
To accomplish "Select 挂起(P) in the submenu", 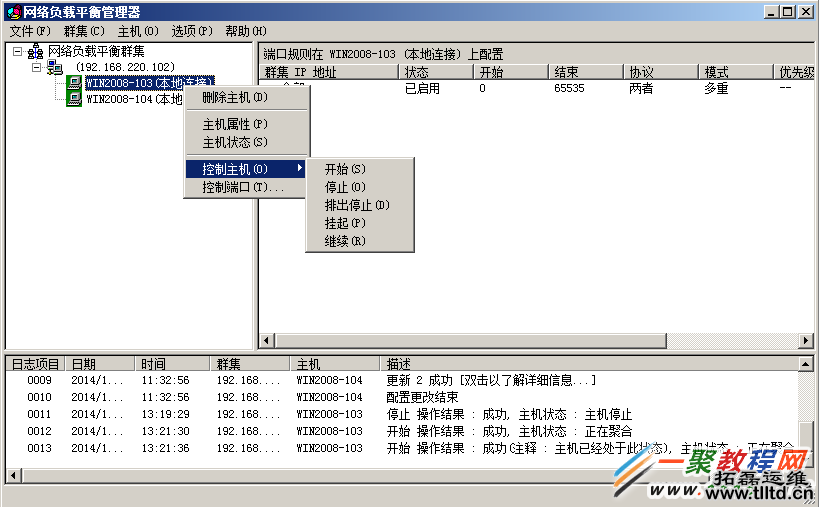I will [359, 223].
